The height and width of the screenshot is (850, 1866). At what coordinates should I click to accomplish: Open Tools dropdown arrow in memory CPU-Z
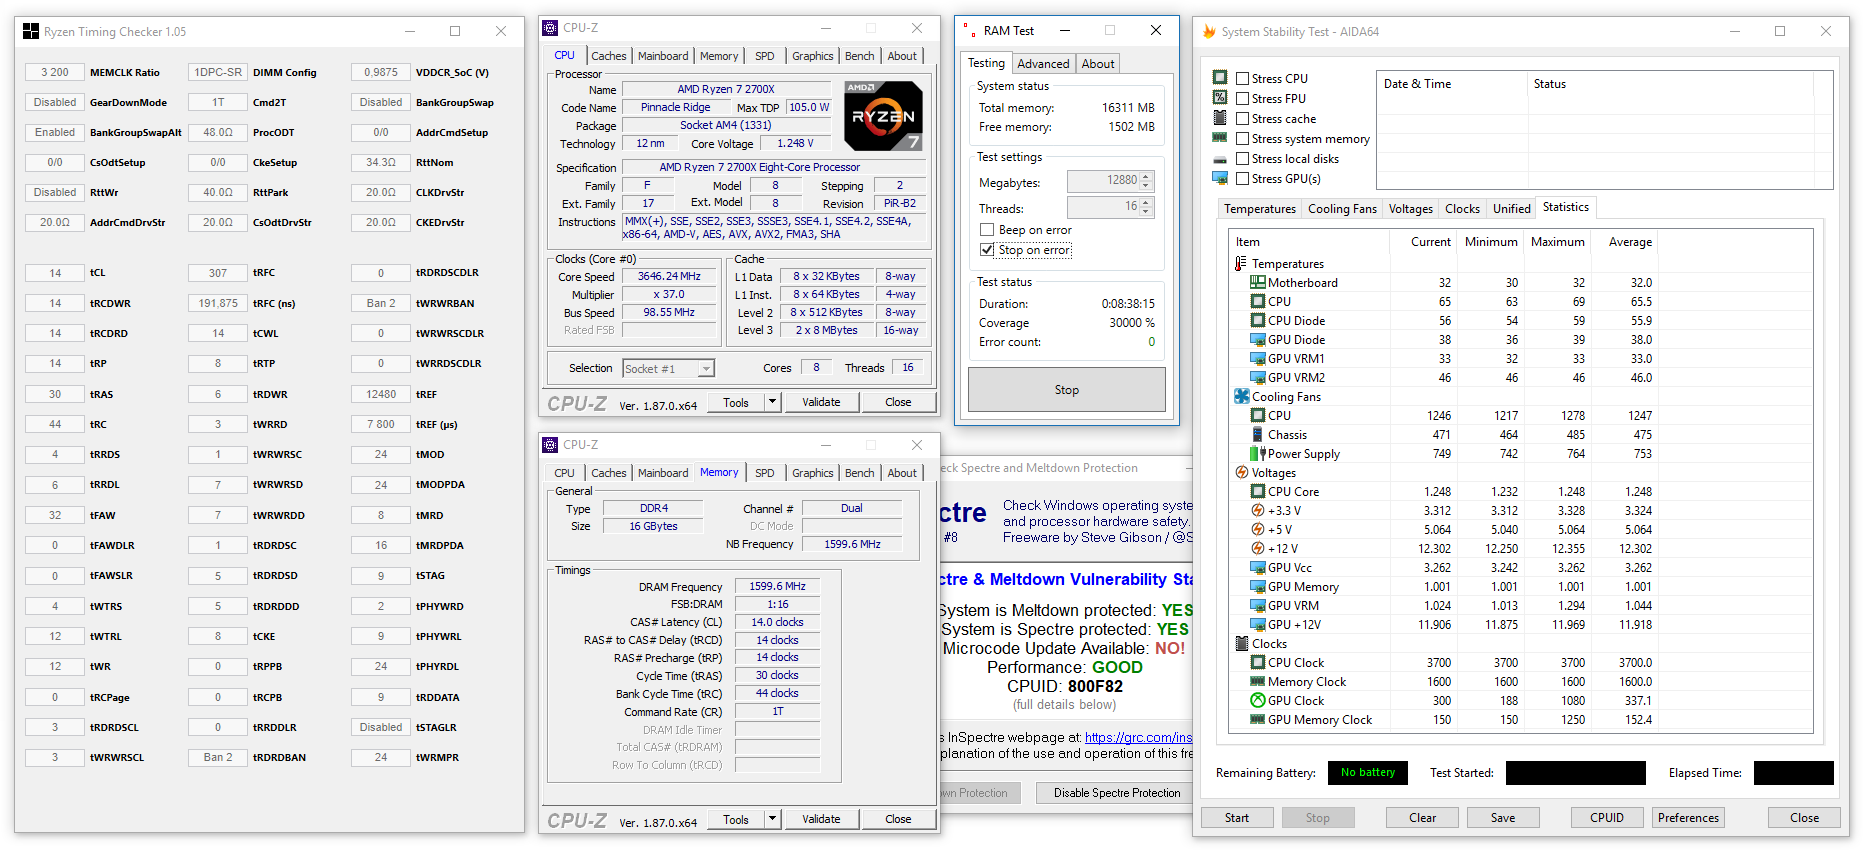[772, 819]
